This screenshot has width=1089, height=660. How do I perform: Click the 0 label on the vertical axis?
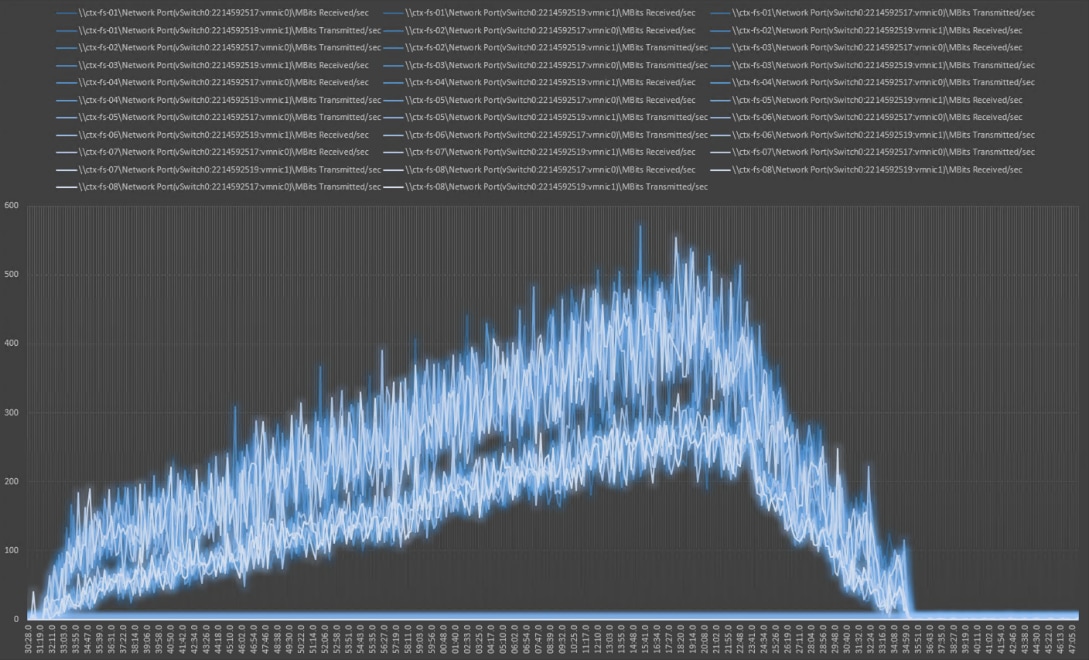click(x=16, y=619)
